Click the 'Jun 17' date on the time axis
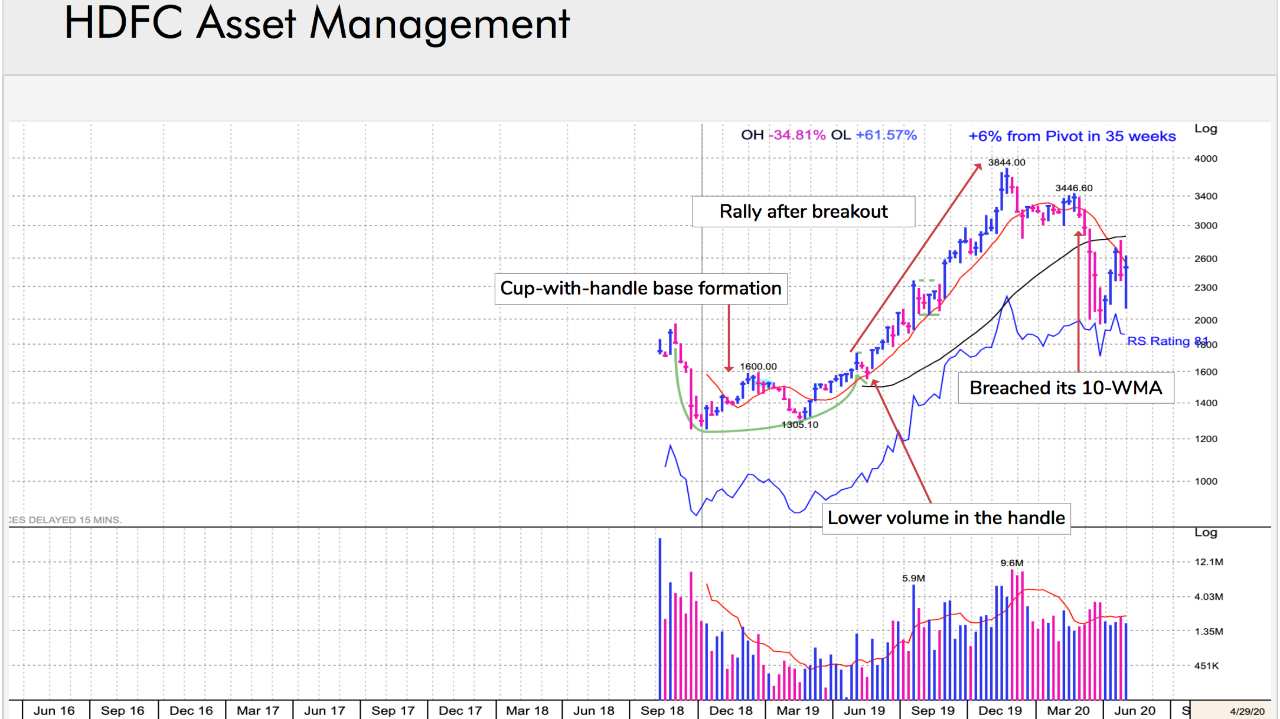 point(324,711)
